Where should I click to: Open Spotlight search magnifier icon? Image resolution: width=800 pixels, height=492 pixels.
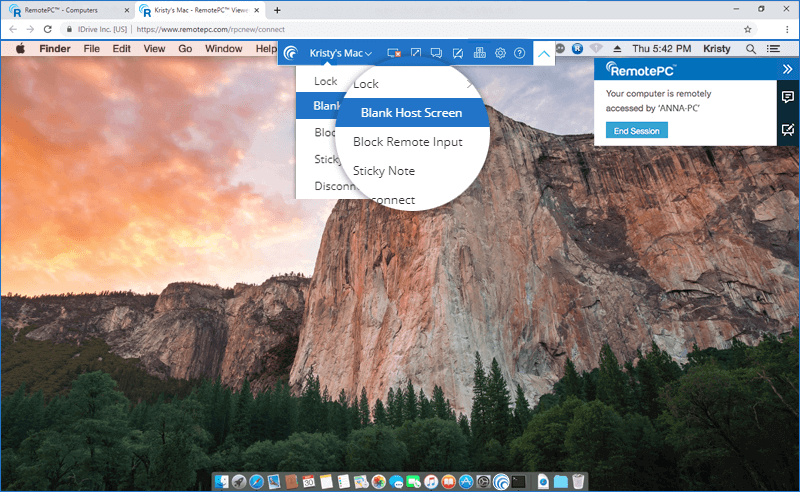point(751,49)
